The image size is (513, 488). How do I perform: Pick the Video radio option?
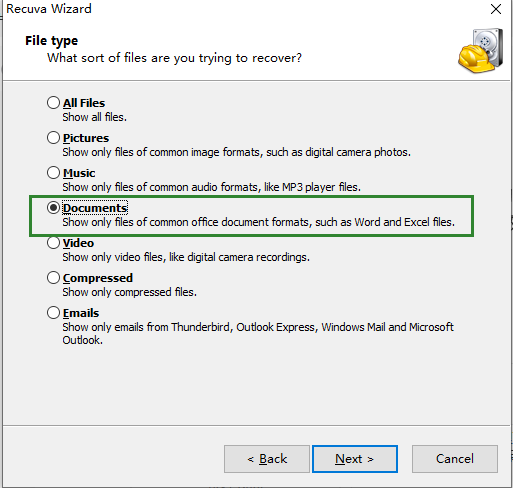click(53, 243)
